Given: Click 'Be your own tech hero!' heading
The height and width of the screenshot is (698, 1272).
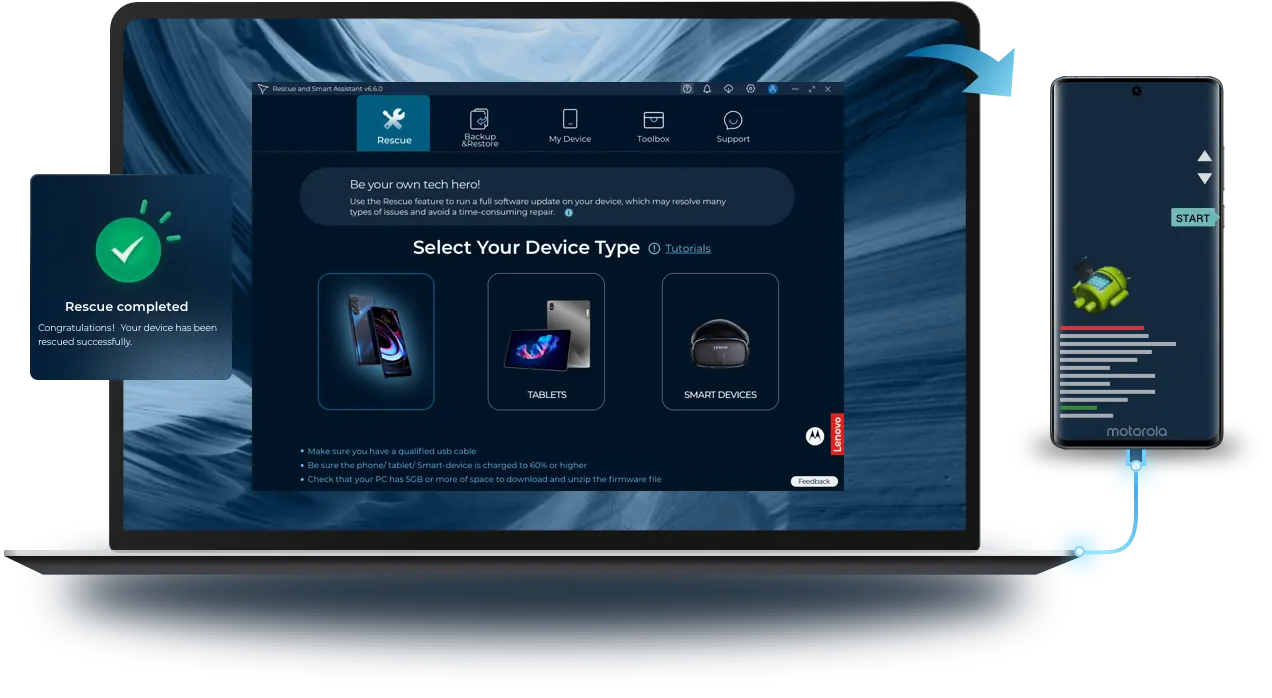Looking at the screenshot, I should click(x=415, y=184).
